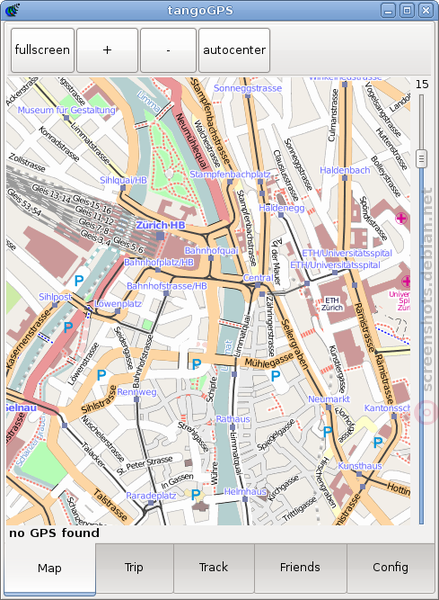Viewport: 439px width, 600px height.
Task: Open the Config tab
Action: [390, 567]
